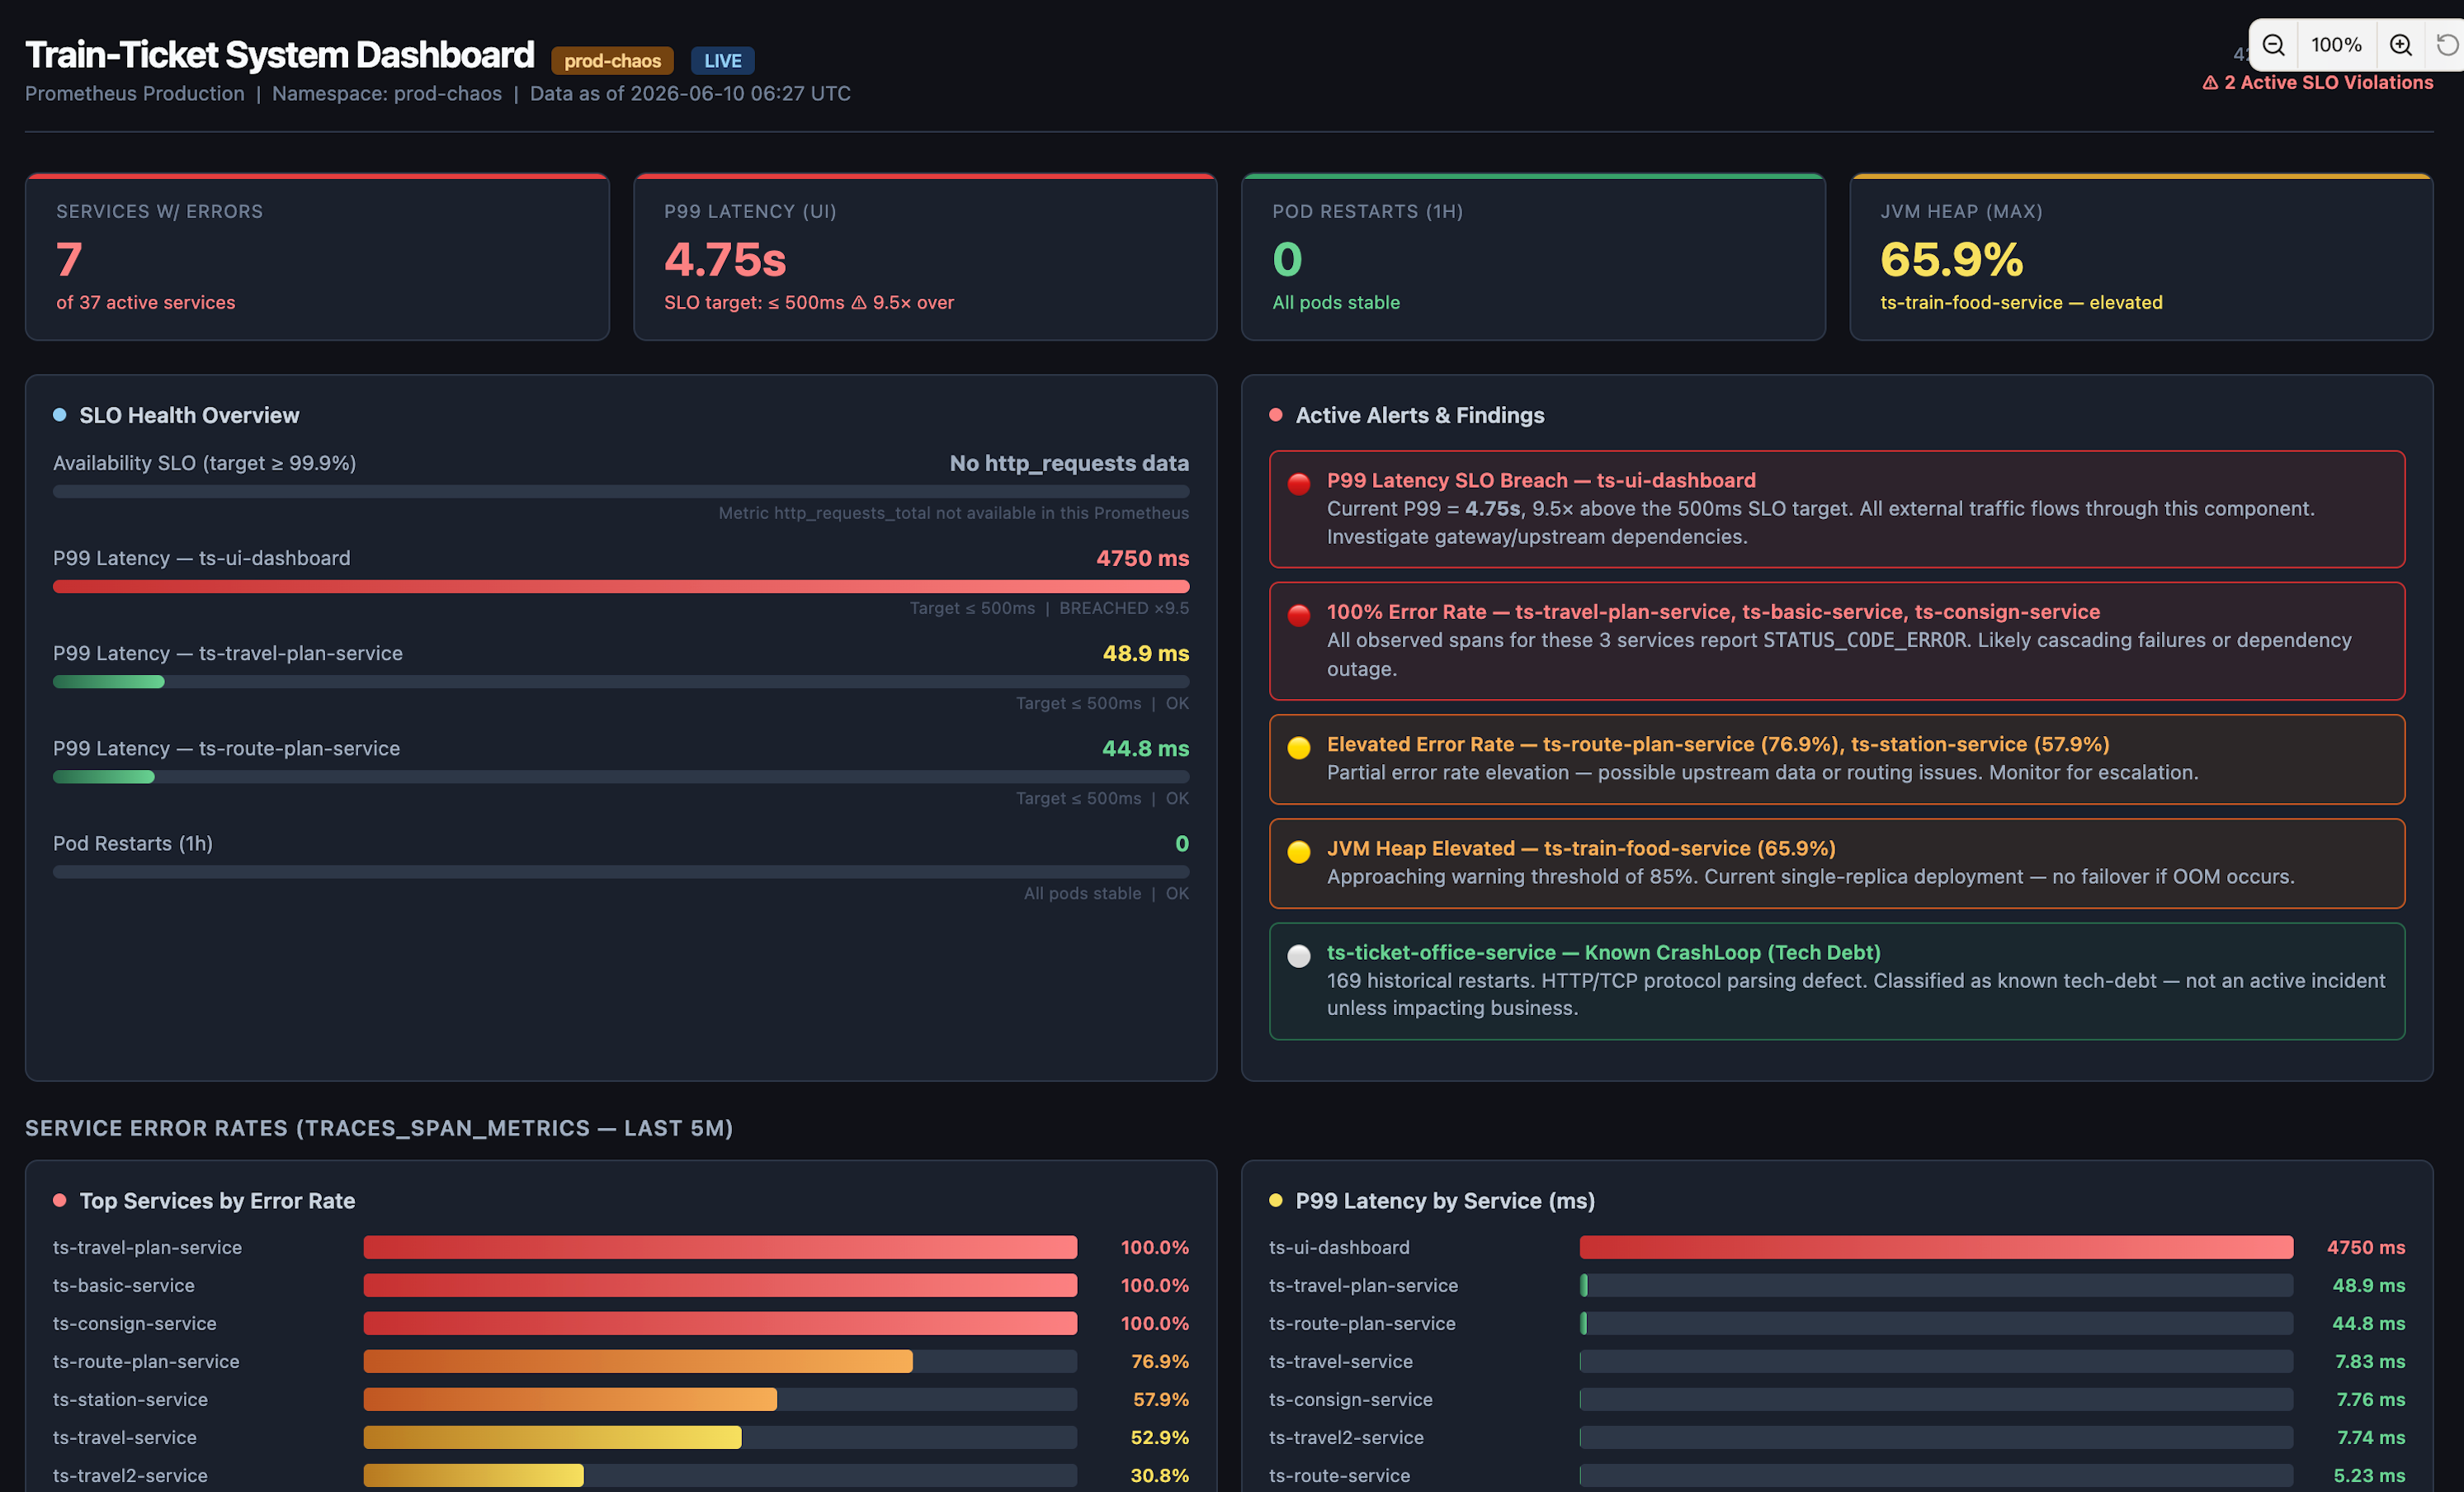The image size is (2464, 1492).
Task: Click the reset zoom rotate icon
Action: (x=2447, y=45)
